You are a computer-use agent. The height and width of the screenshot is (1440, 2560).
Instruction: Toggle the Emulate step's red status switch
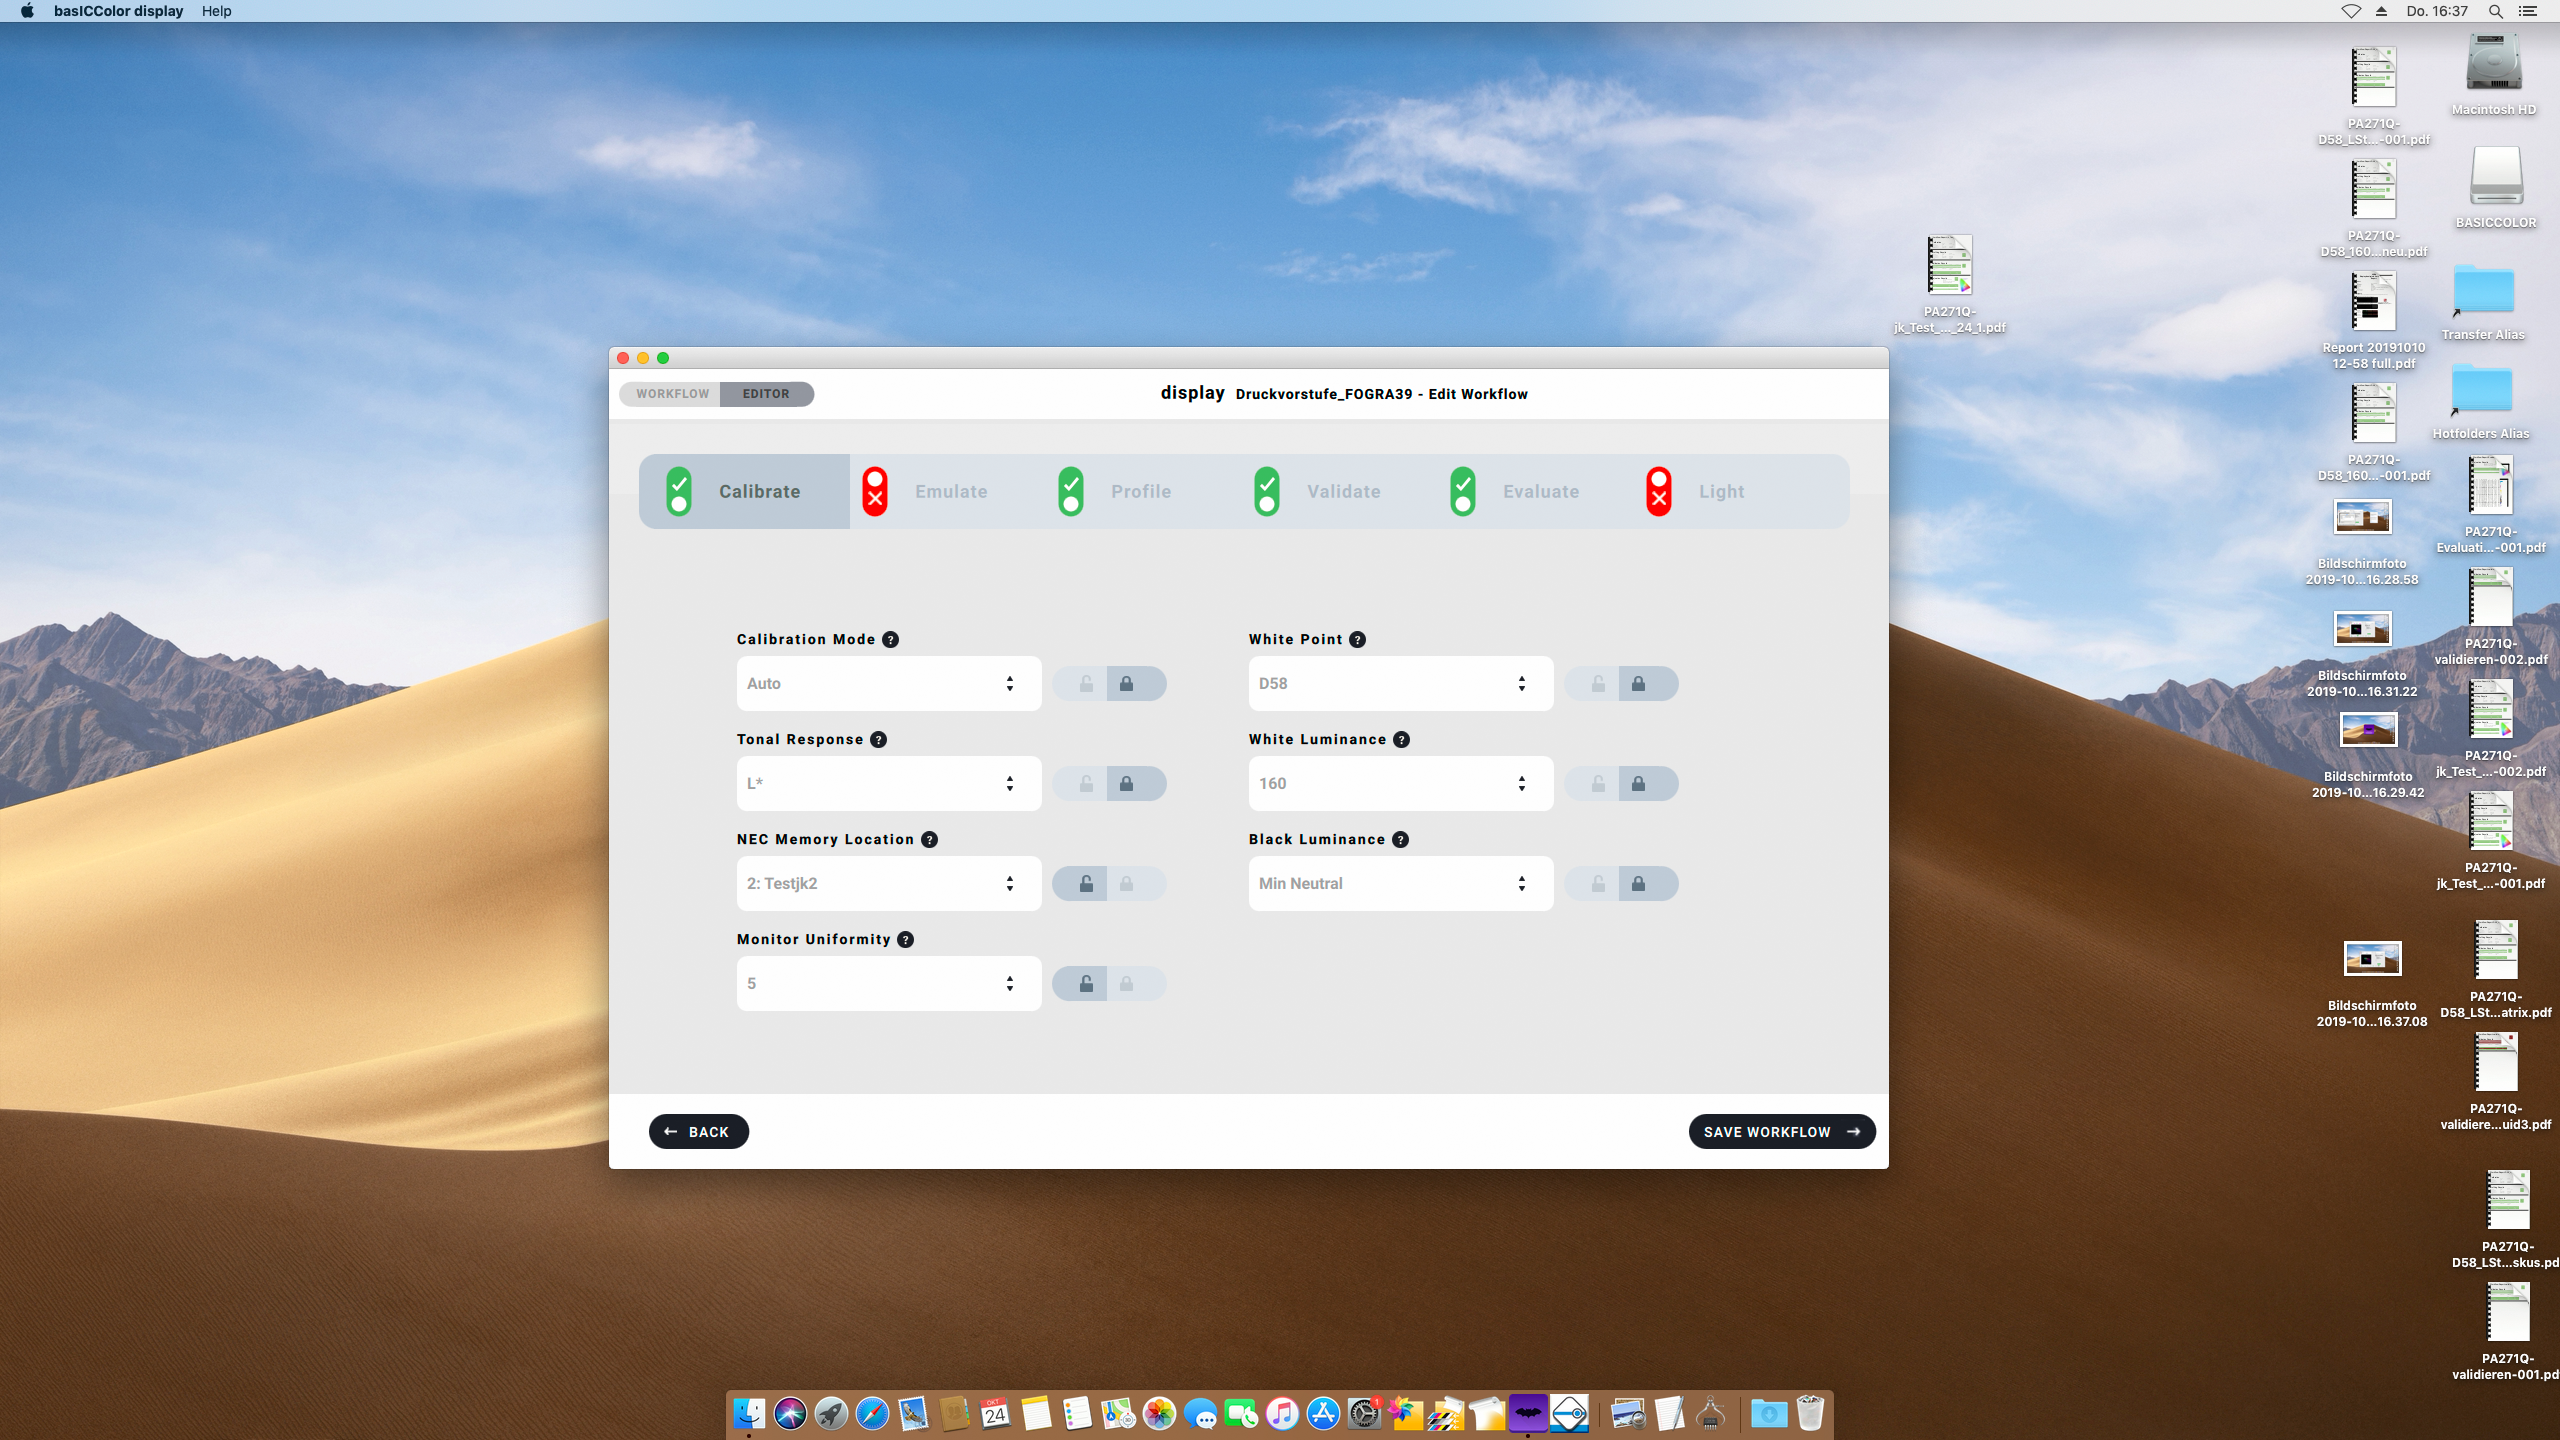point(875,491)
